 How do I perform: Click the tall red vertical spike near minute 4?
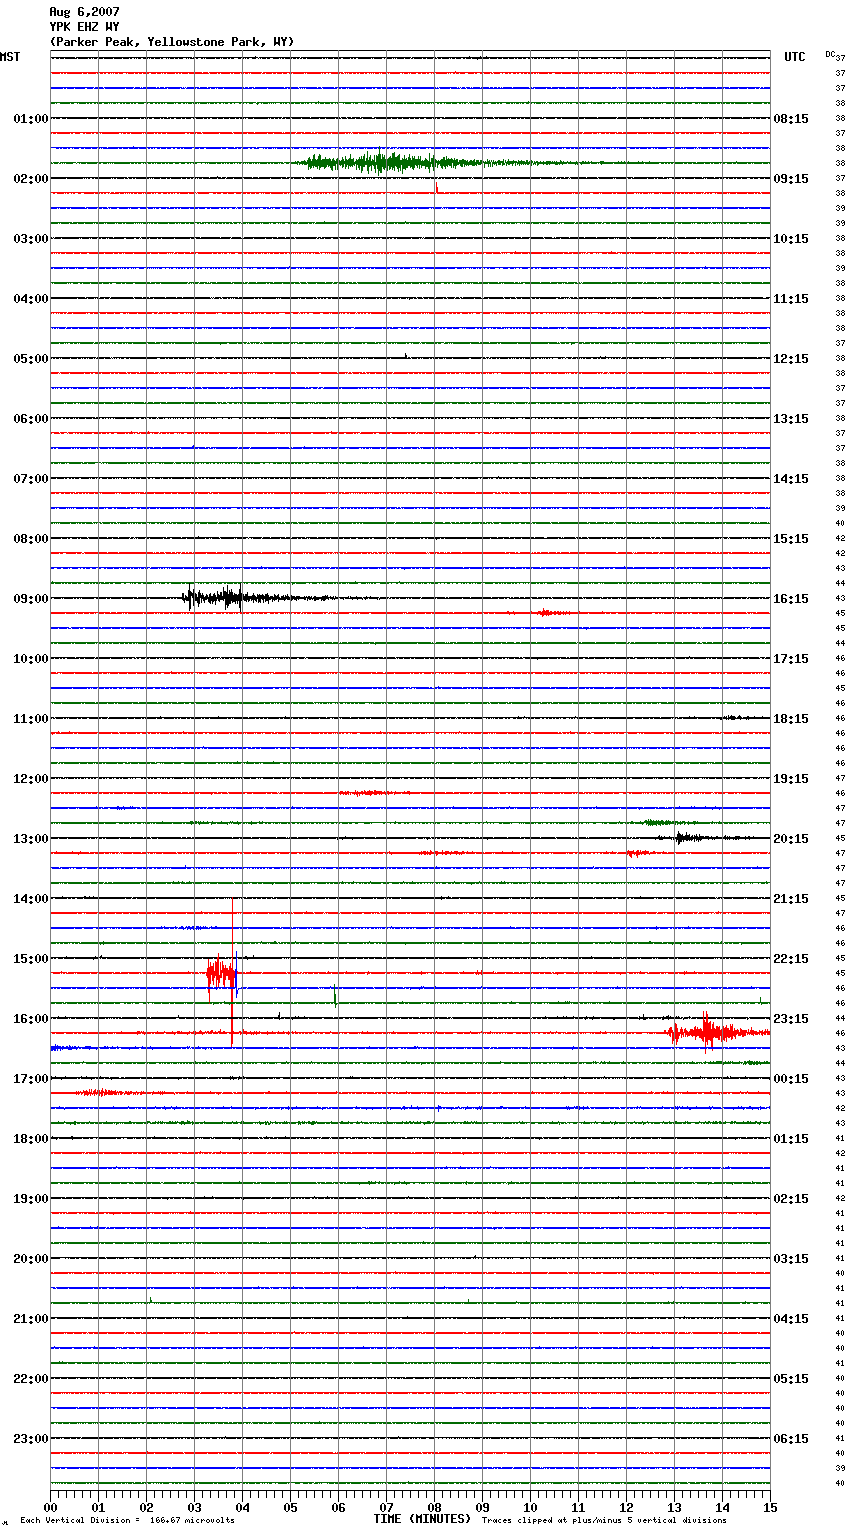[x=233, y=972]
